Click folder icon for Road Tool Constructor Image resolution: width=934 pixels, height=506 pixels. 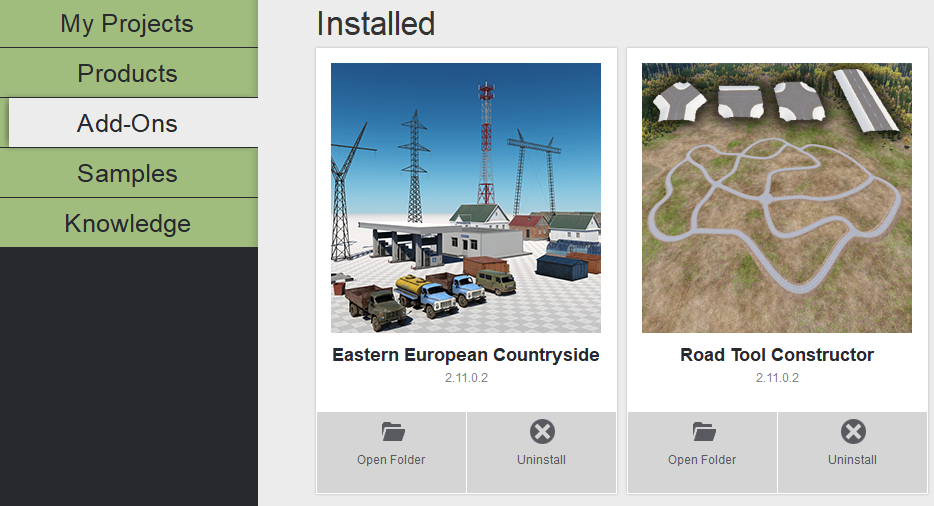tap(704, 432)
